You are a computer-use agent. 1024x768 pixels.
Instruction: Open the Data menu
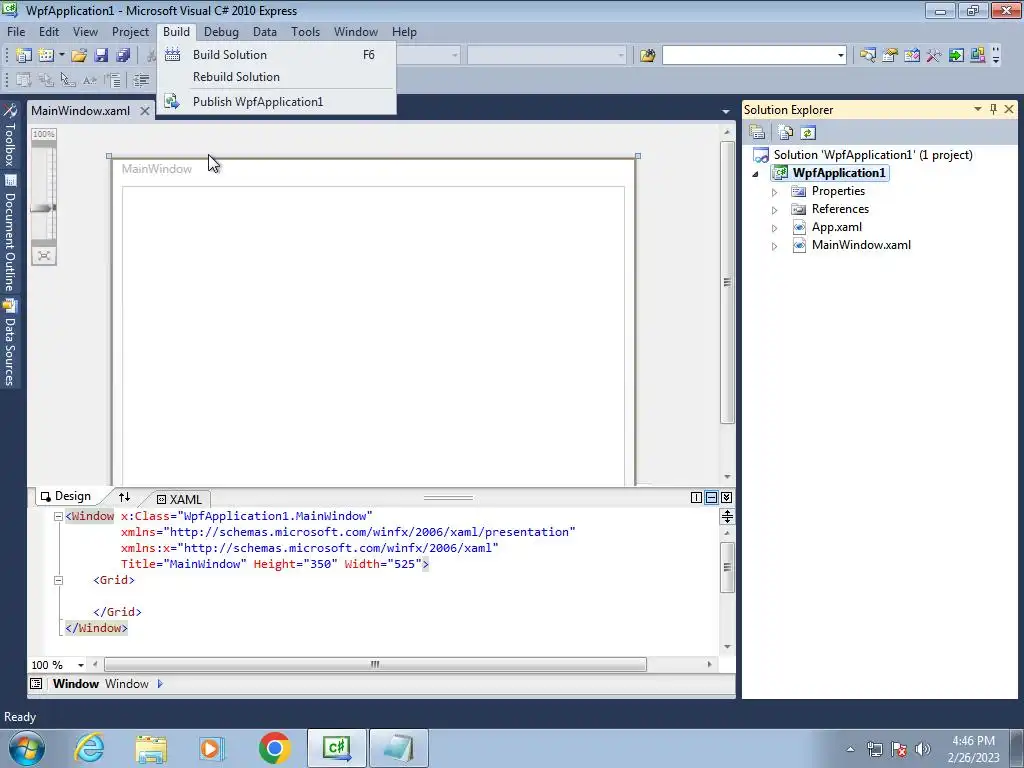pos(264,31)
